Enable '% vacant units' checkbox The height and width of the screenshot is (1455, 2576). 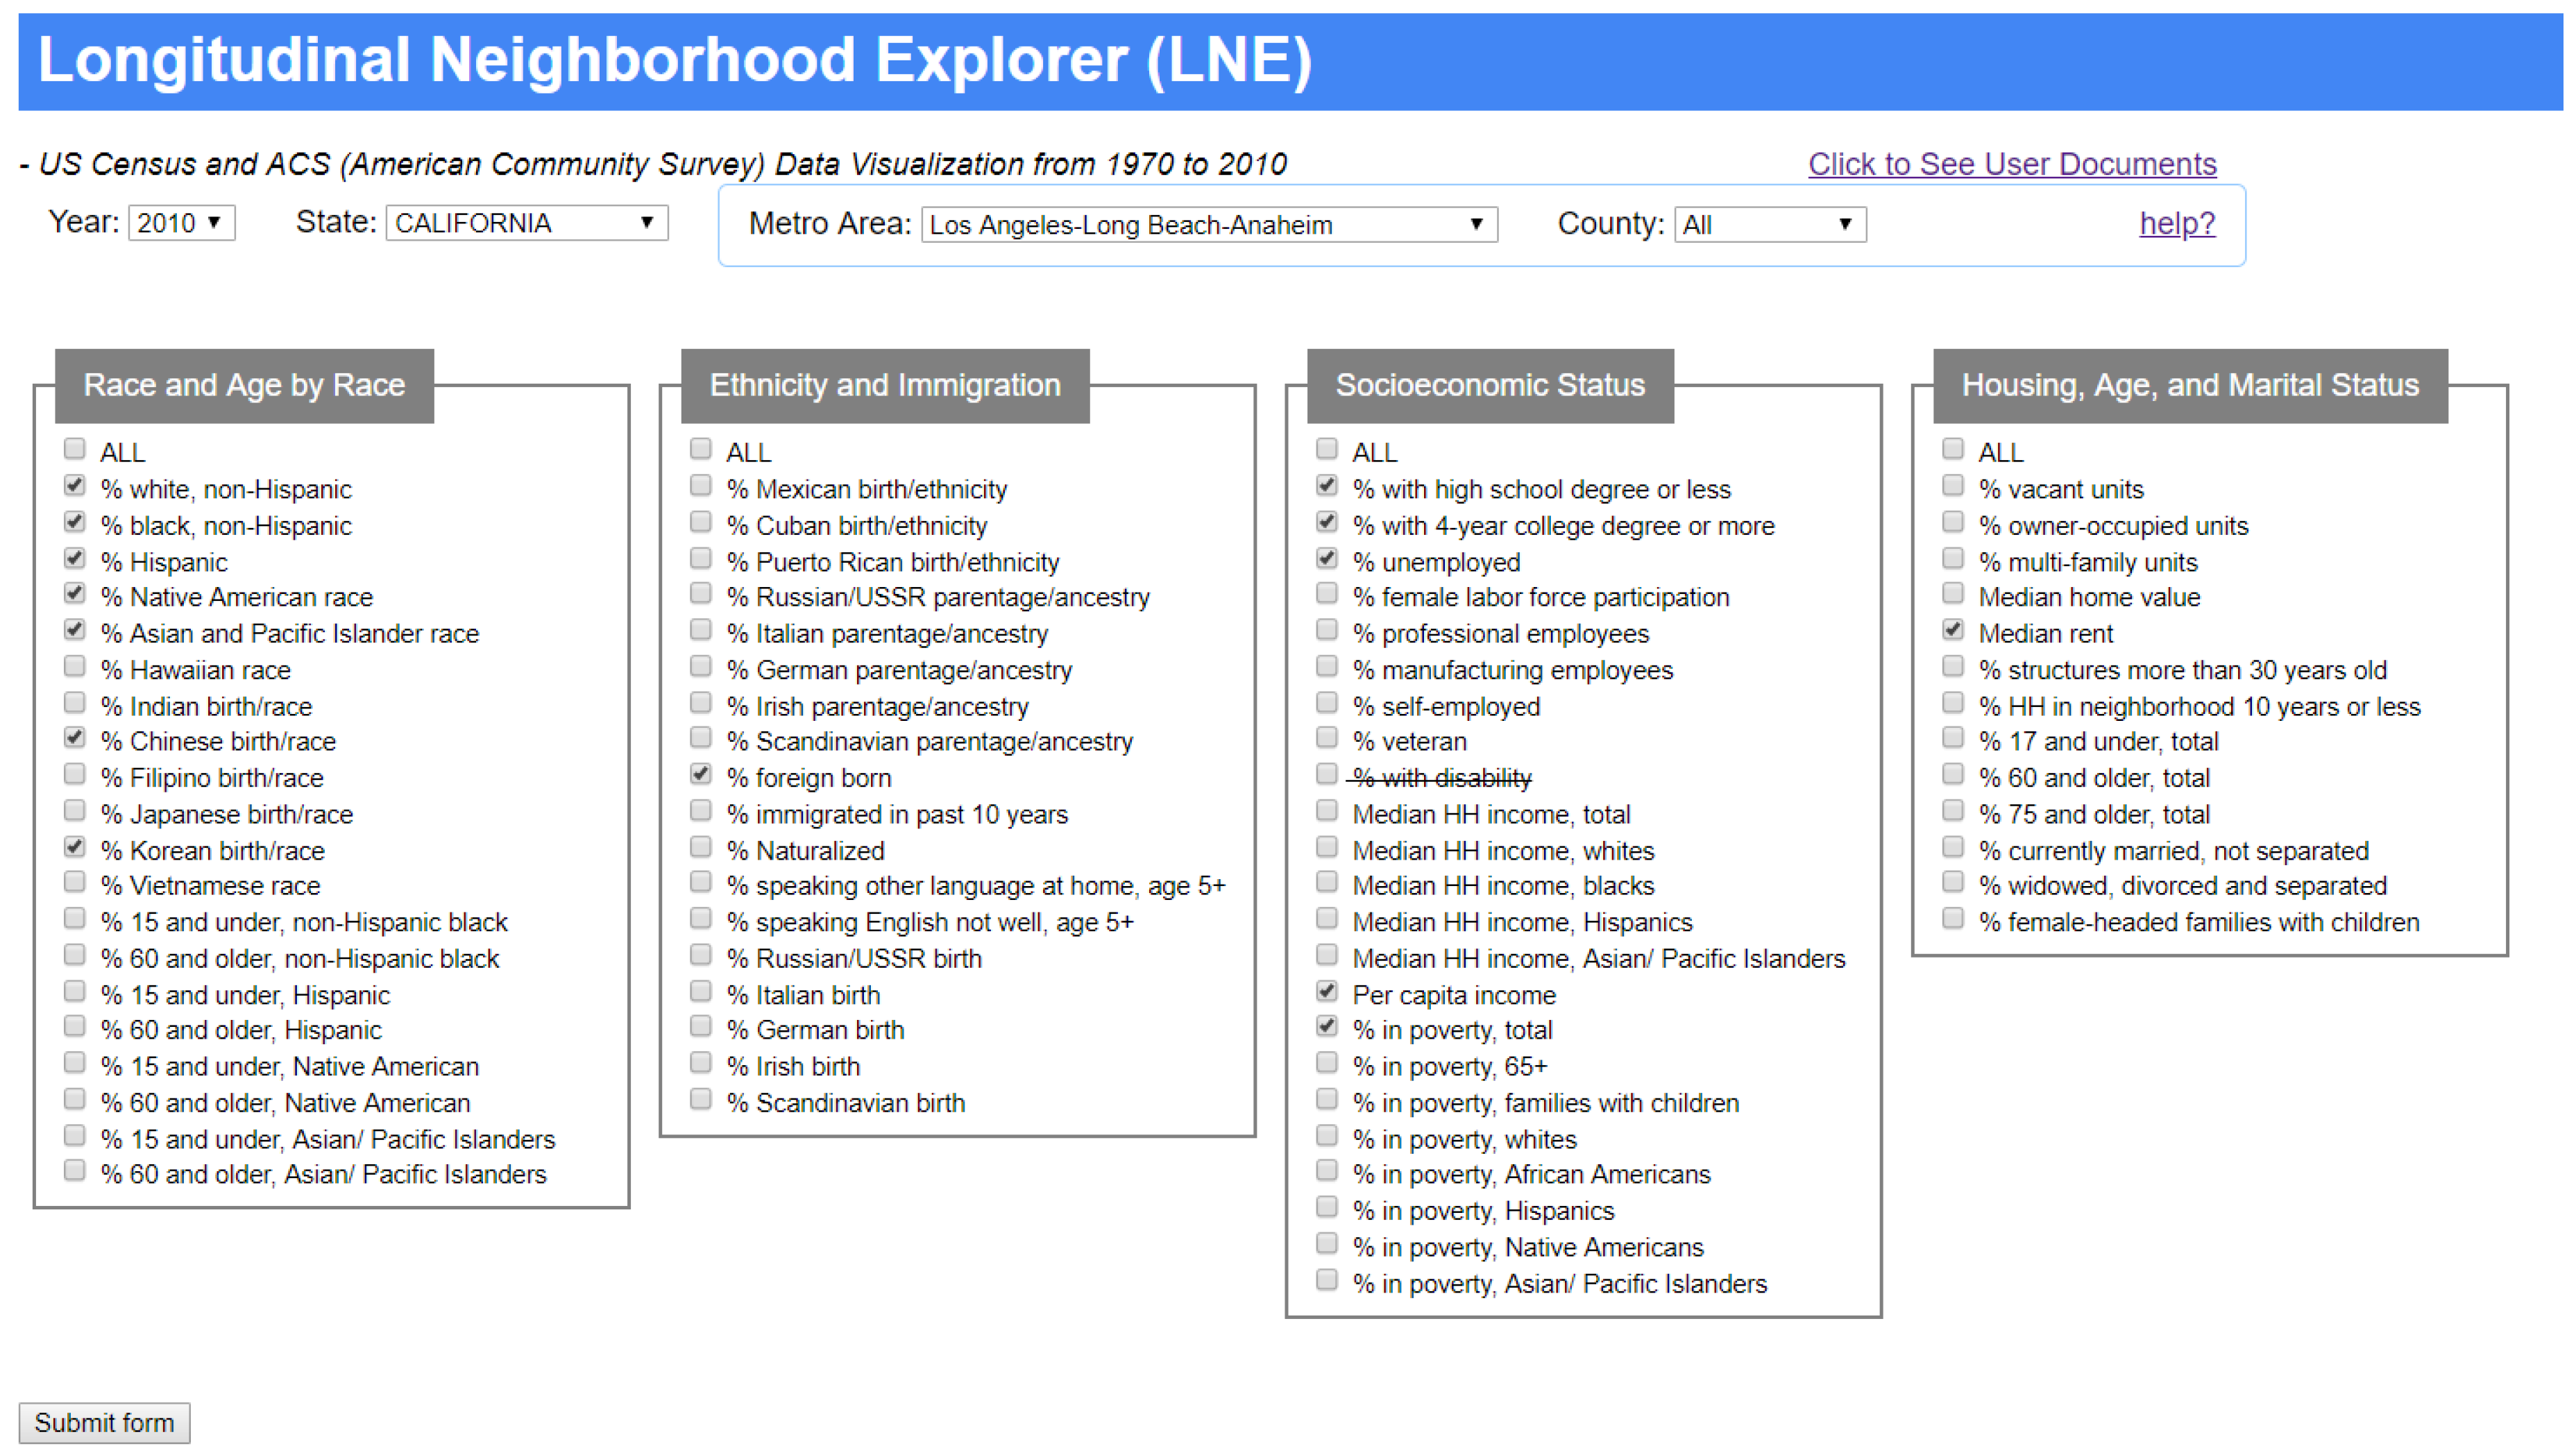point(1953,486)
